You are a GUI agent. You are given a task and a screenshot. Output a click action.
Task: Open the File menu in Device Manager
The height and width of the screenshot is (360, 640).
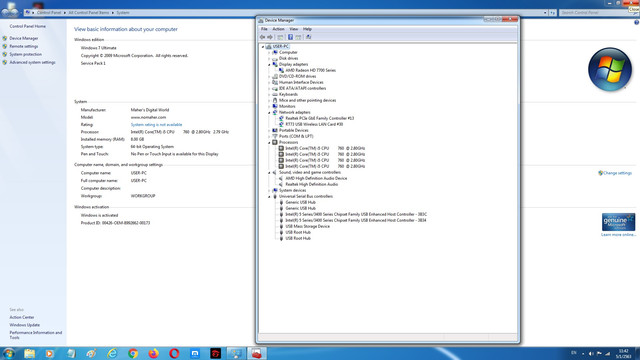[x=264, y=29]
